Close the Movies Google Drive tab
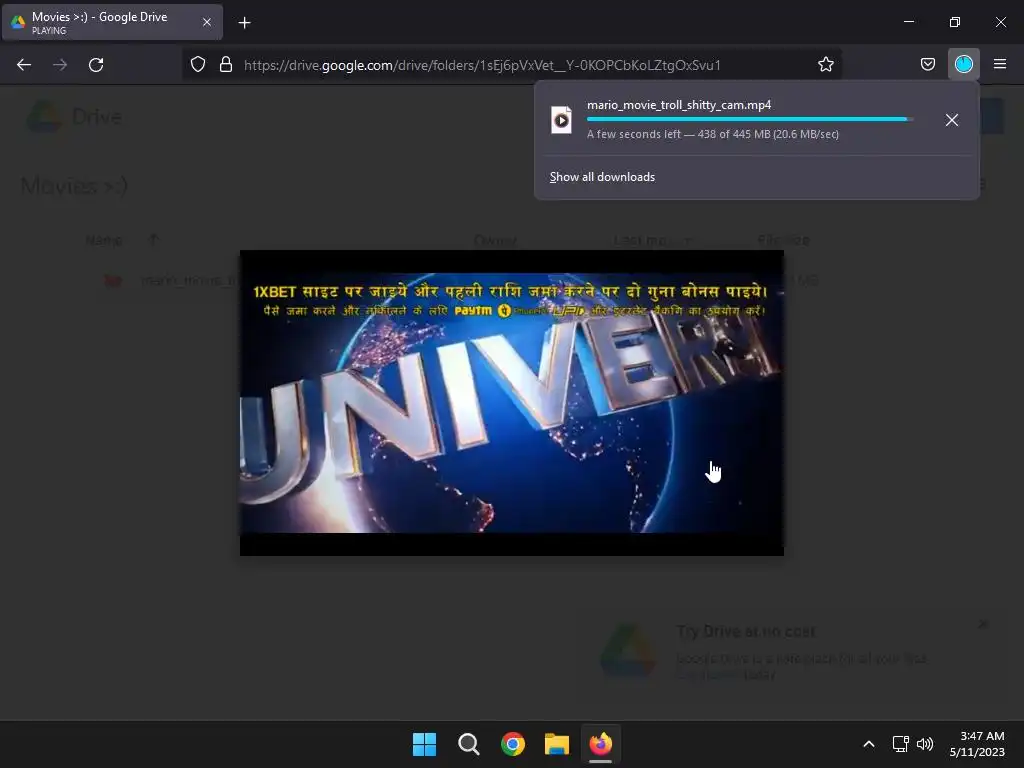 (206, 22)
